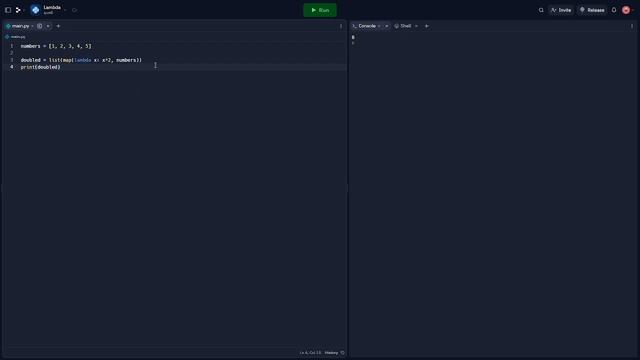Open the search magnifier icon
This screenshot has width=640, height=360.
pyautogui.click(x=541, y=10)
